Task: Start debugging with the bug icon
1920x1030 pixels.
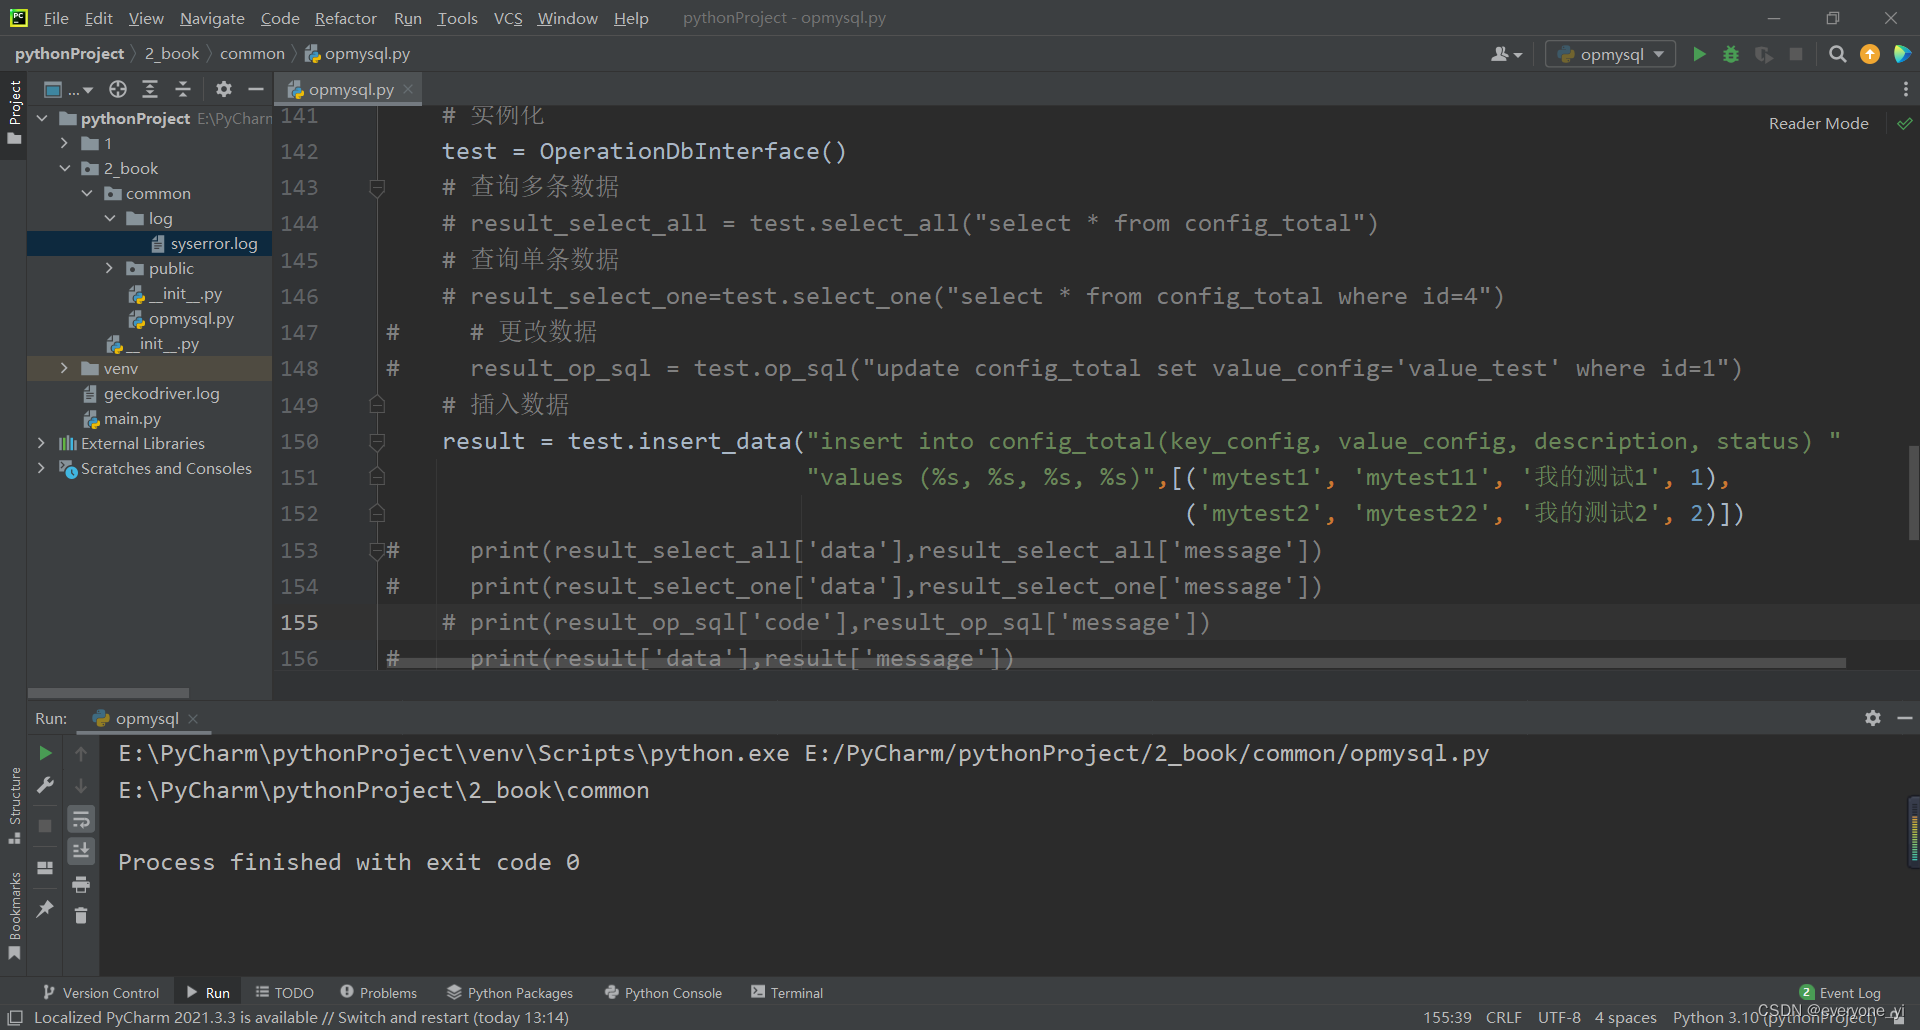Action: click(1731, 54)
